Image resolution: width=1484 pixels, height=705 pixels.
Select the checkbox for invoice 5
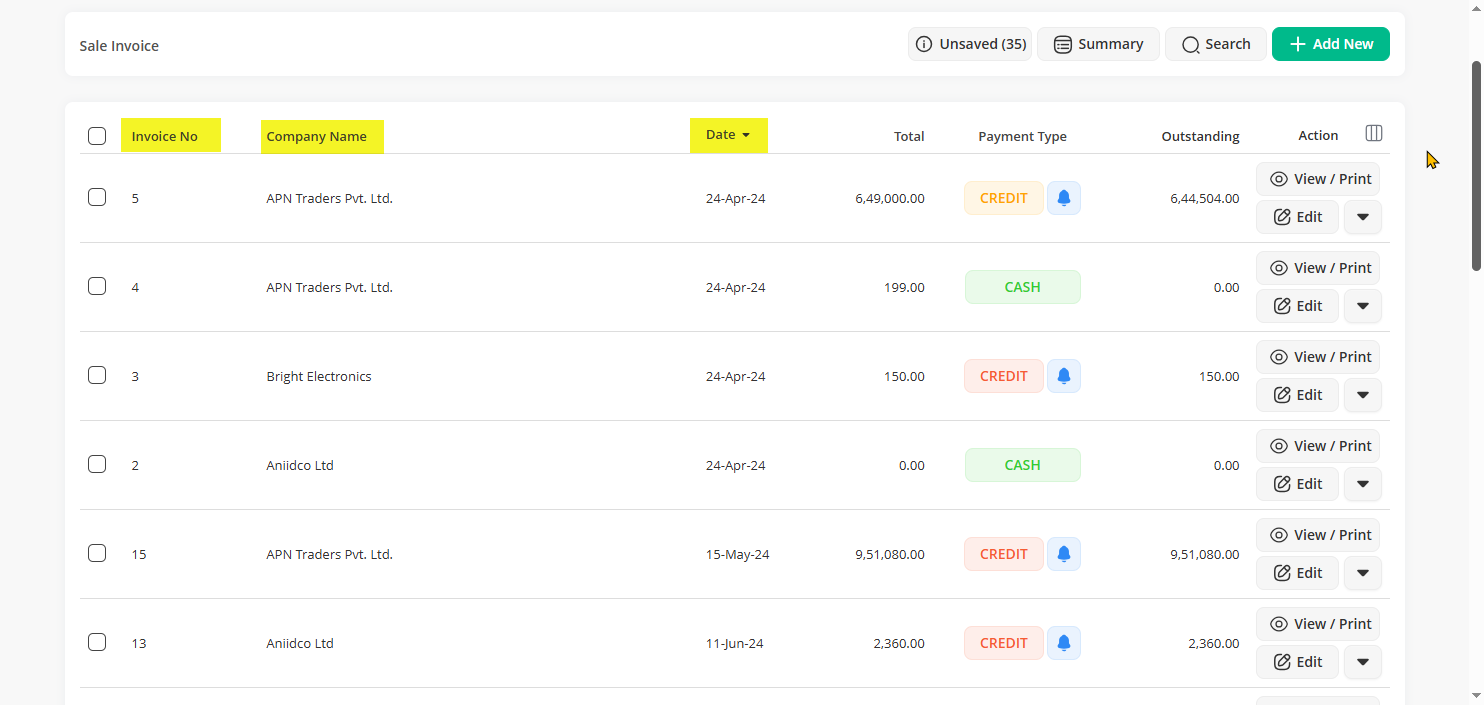[97, 197]
